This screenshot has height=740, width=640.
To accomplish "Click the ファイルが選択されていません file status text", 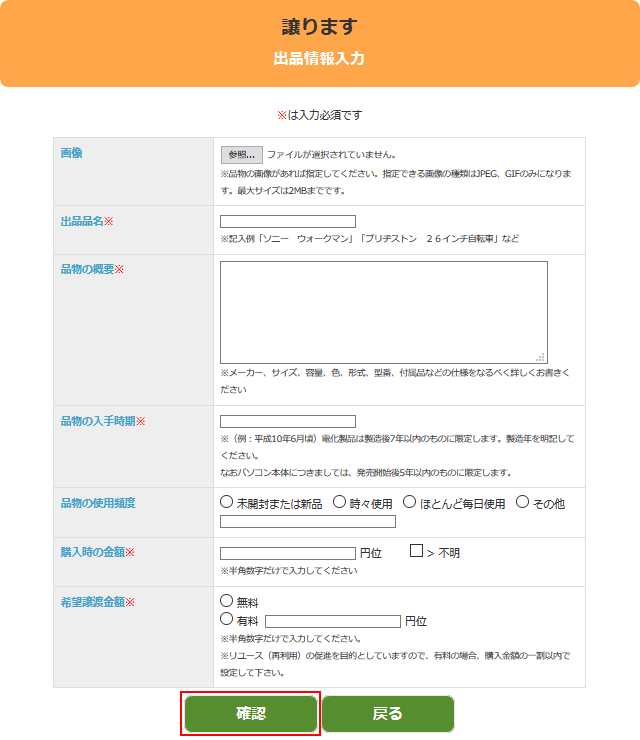I will coord(331,155).
